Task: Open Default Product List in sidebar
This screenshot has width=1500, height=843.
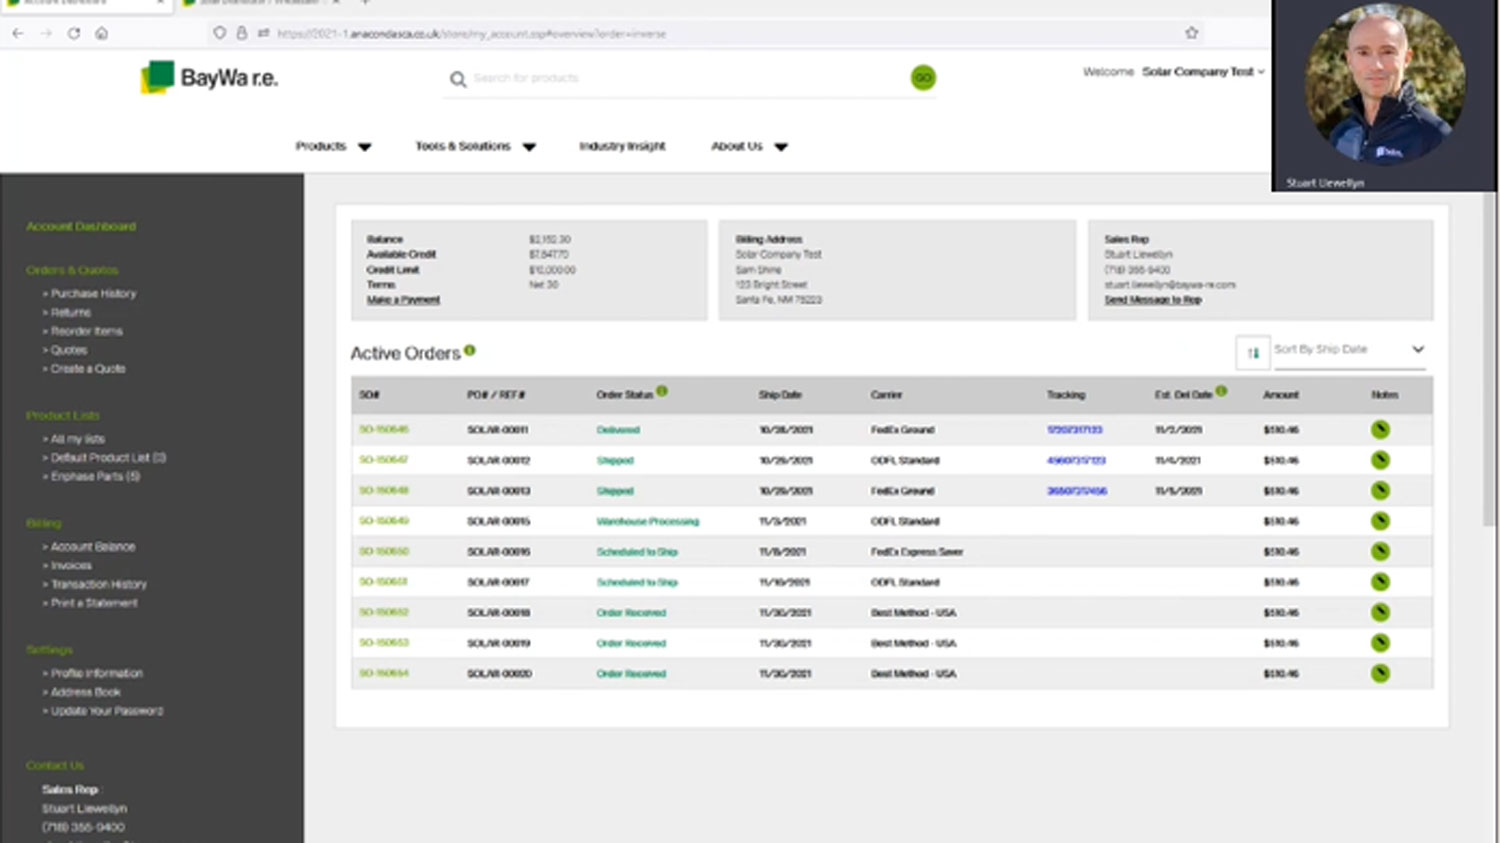Action: (x=108, y=458)
